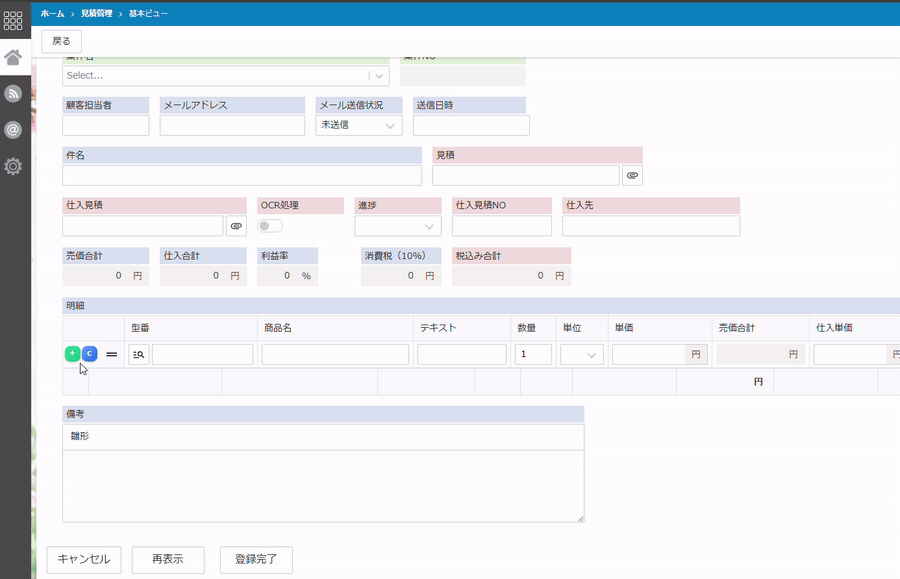Focus the 型番 text input in detail row
This screenshot has height=579, width=900.
pos(203,355)
